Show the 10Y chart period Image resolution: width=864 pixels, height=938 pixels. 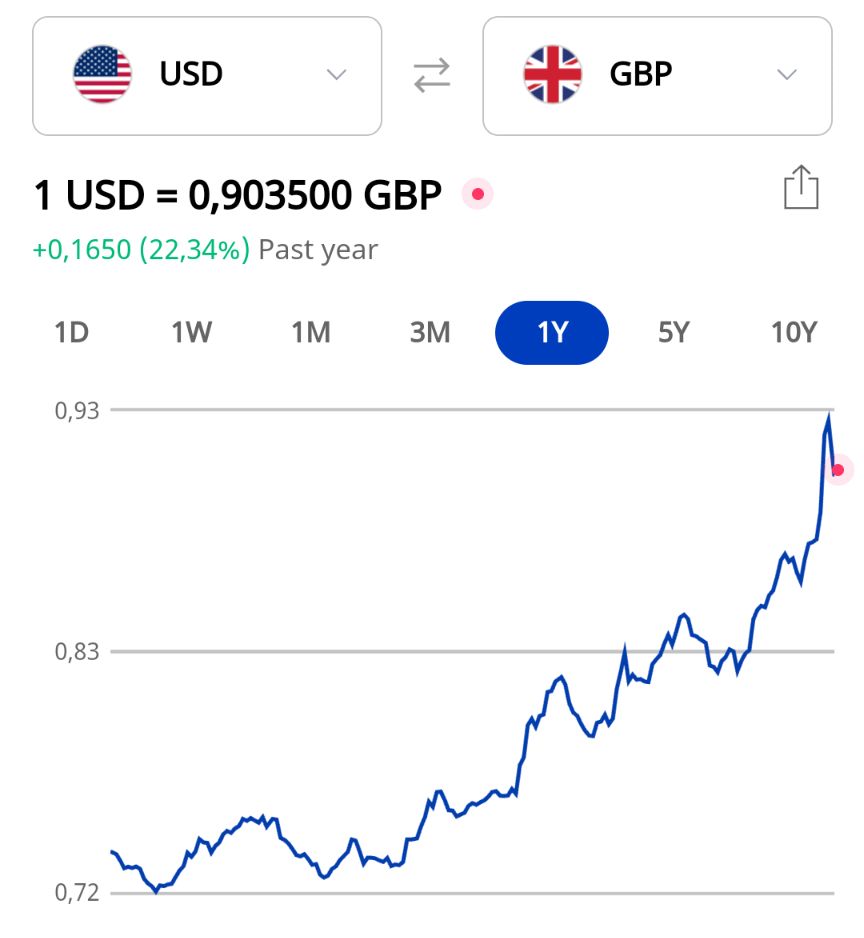coord(794,332)
